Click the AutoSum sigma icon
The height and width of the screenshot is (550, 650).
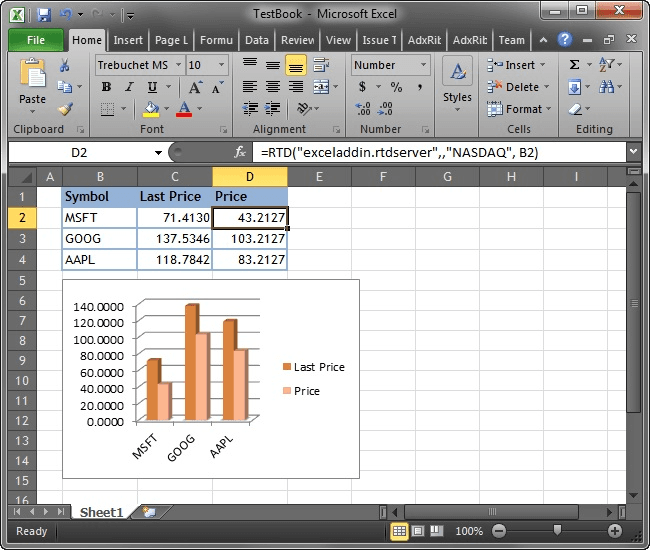[x=574, y=65]
